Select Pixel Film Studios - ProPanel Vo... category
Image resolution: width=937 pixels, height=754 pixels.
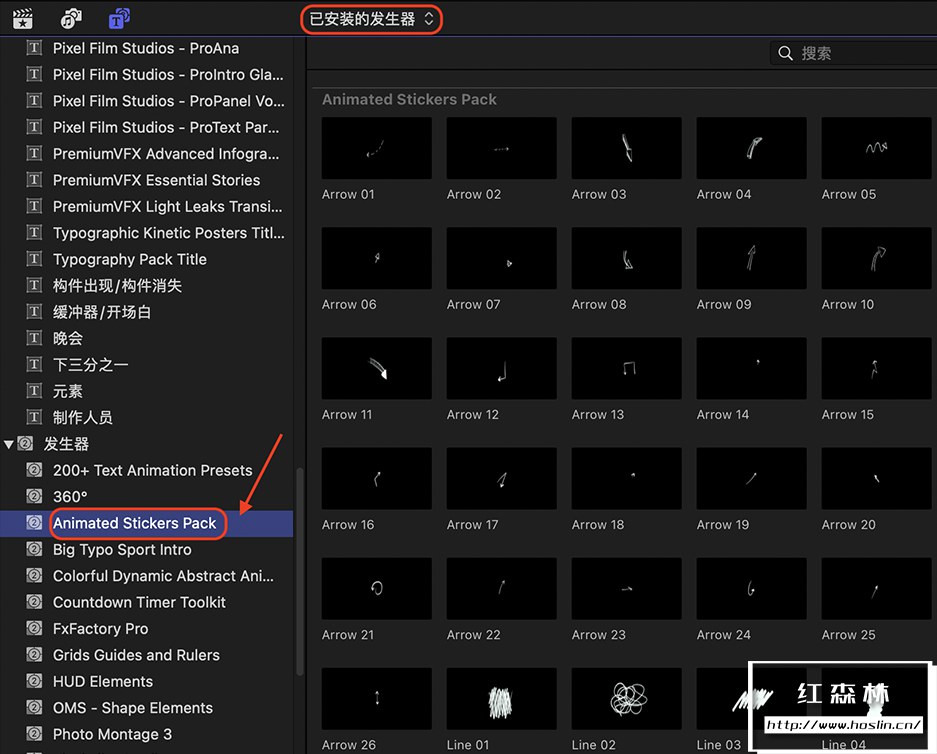pos(146,101)
